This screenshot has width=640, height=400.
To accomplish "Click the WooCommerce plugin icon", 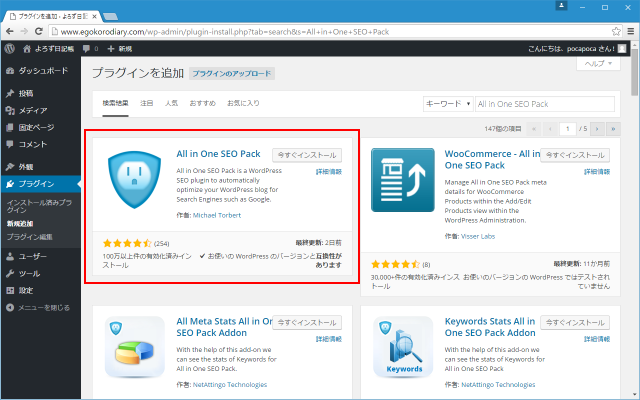I will [x=402, y=180].
